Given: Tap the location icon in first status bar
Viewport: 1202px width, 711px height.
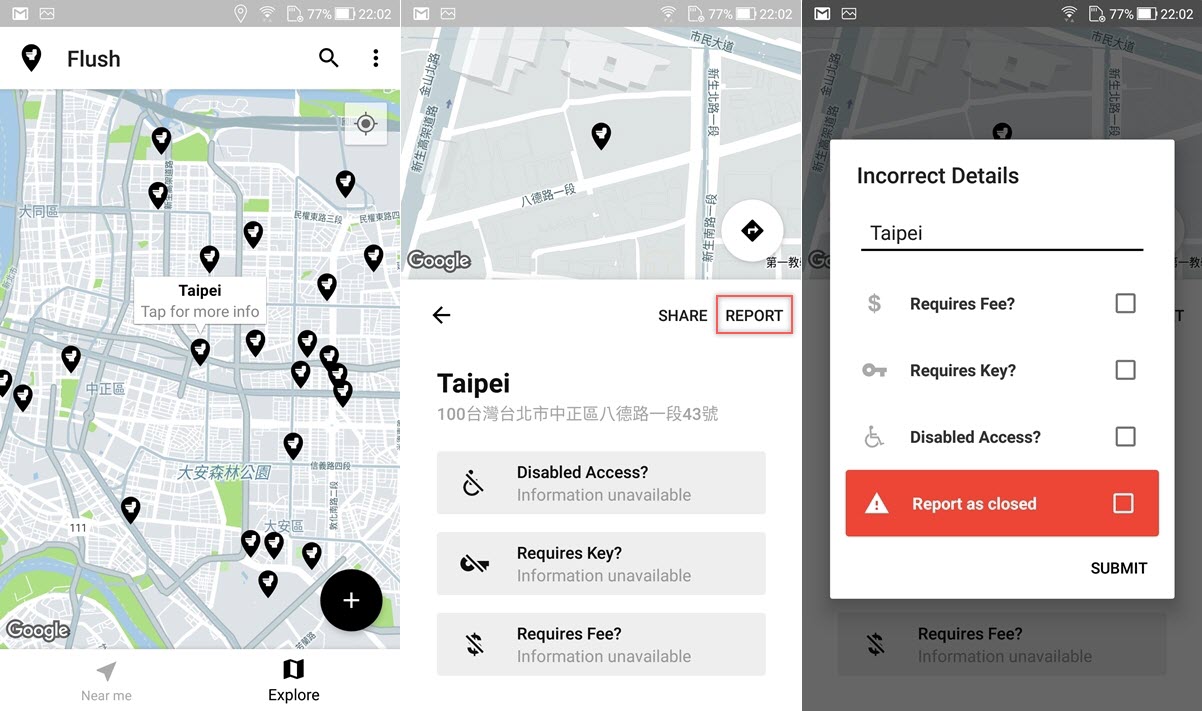Looking at the screenshot, I should point(240,14).
